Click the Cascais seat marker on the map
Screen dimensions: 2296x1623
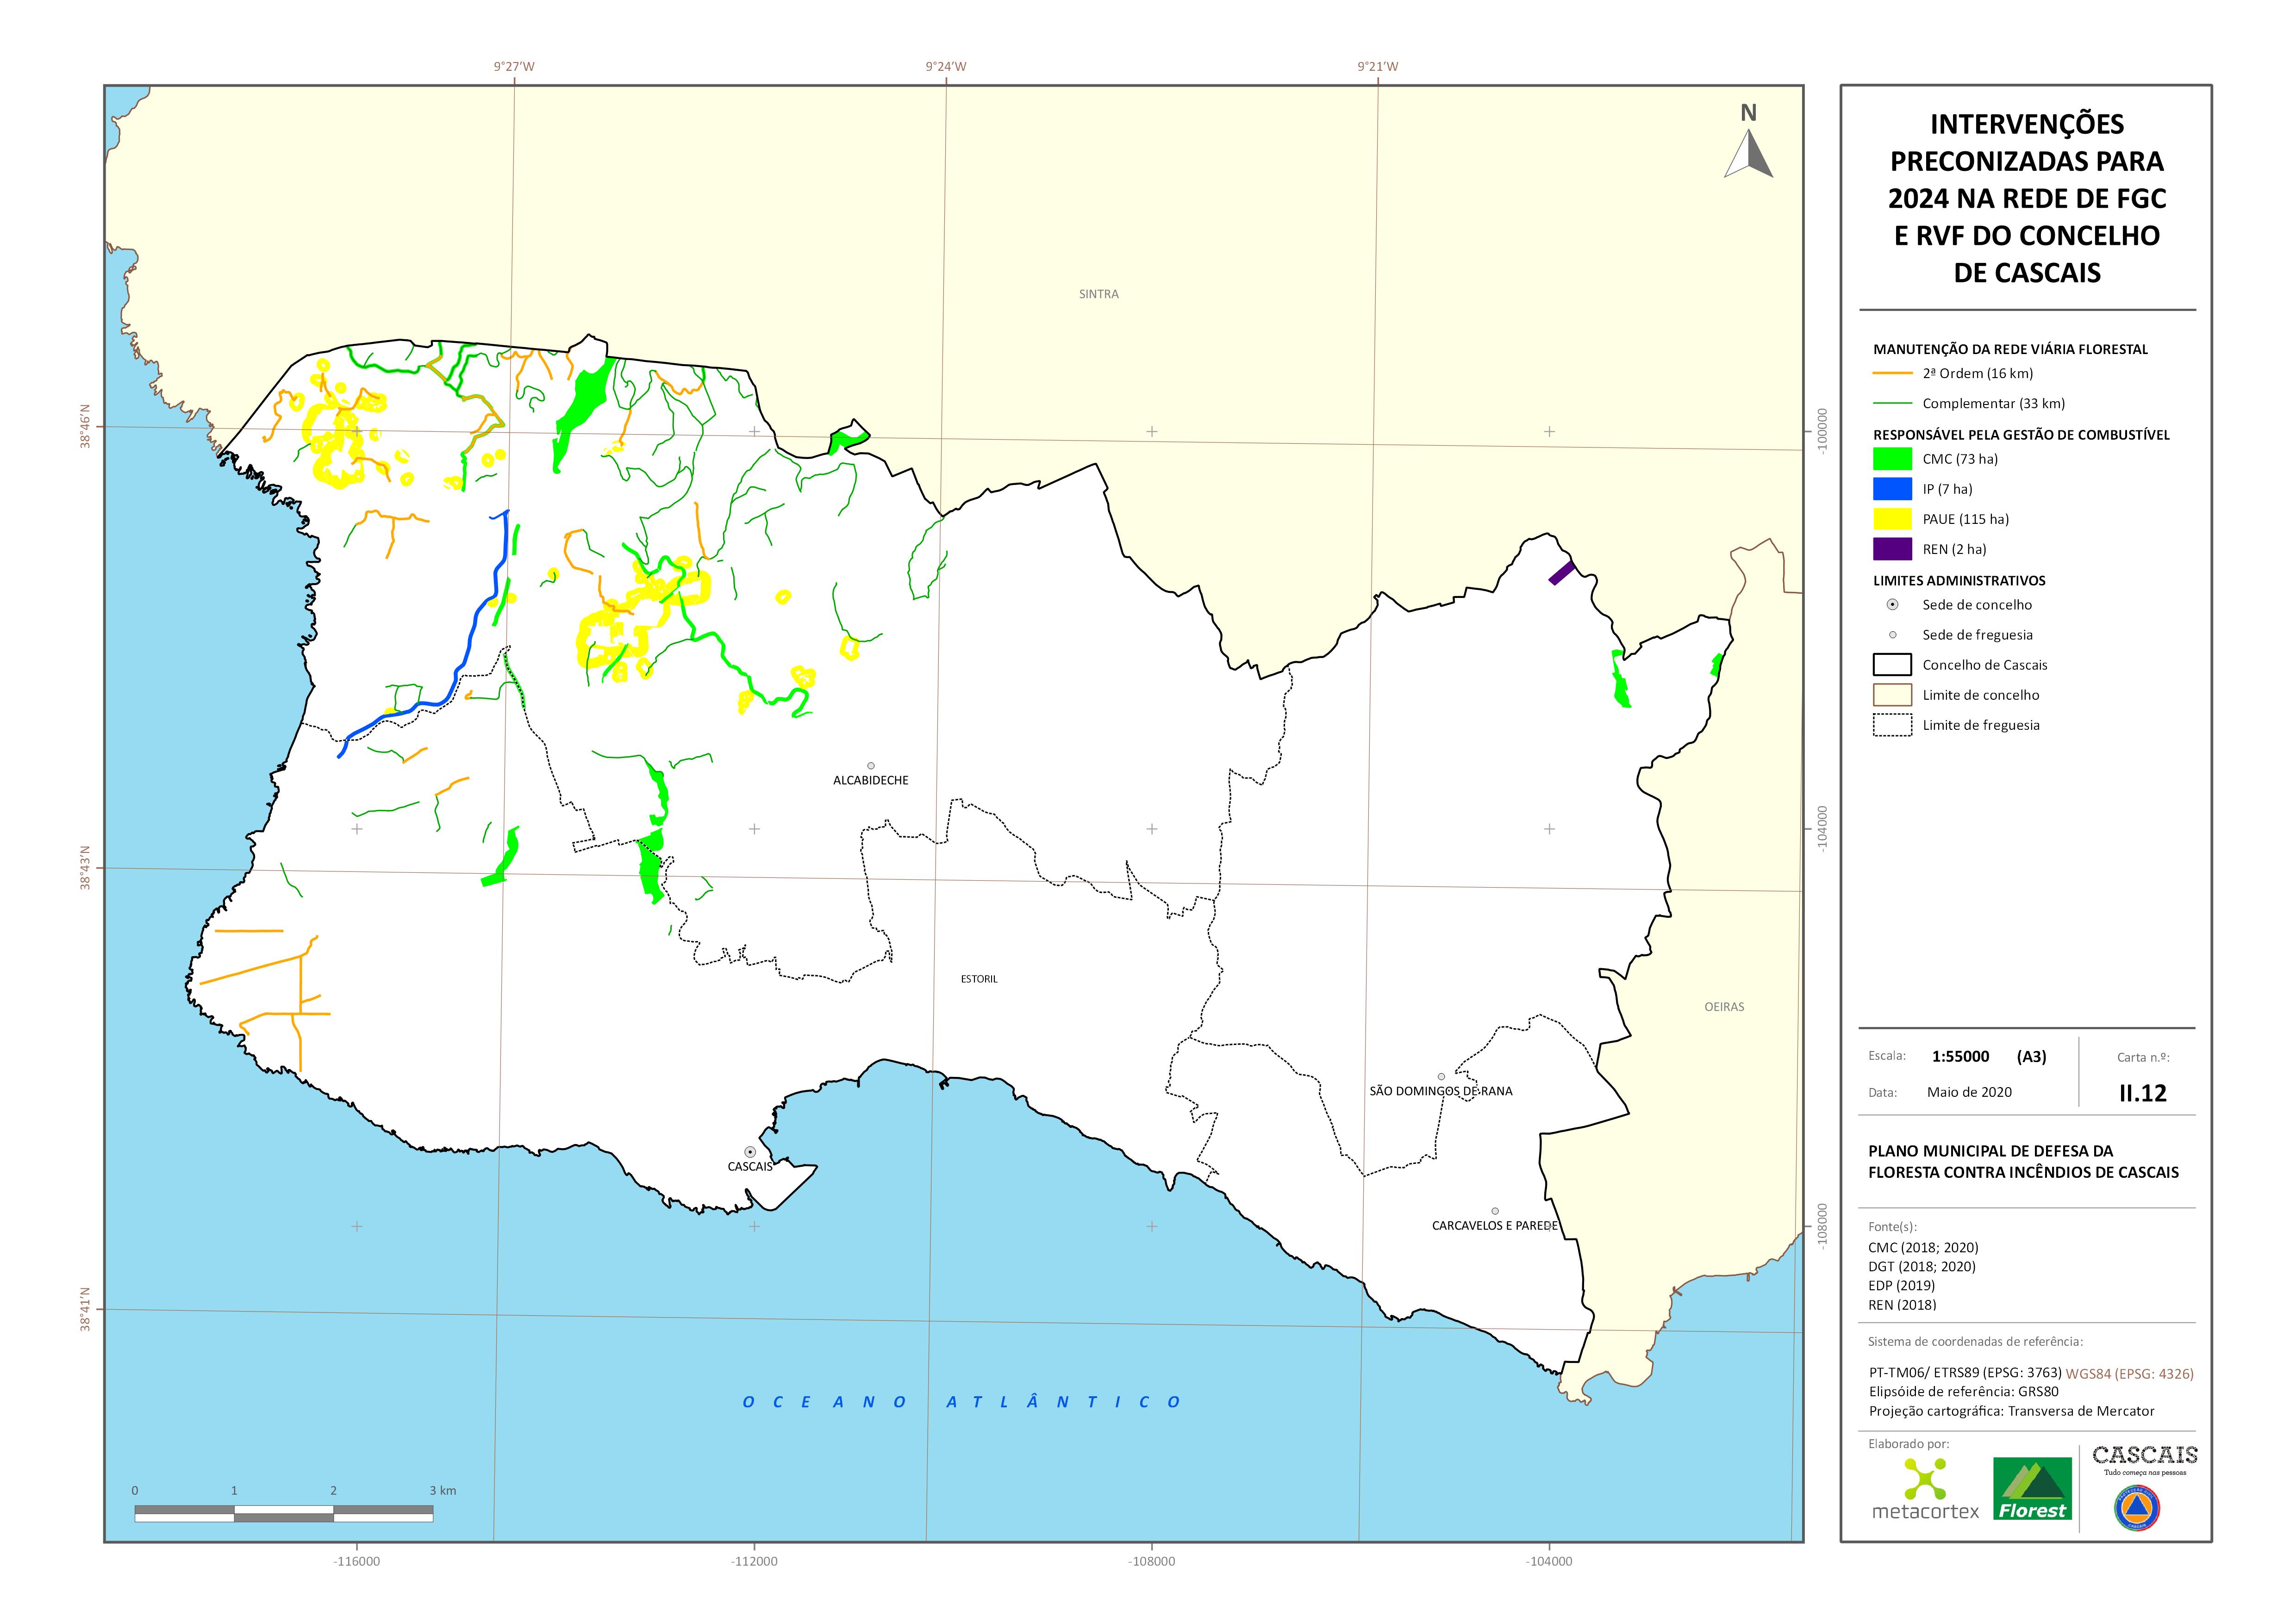pos(750,1152)
